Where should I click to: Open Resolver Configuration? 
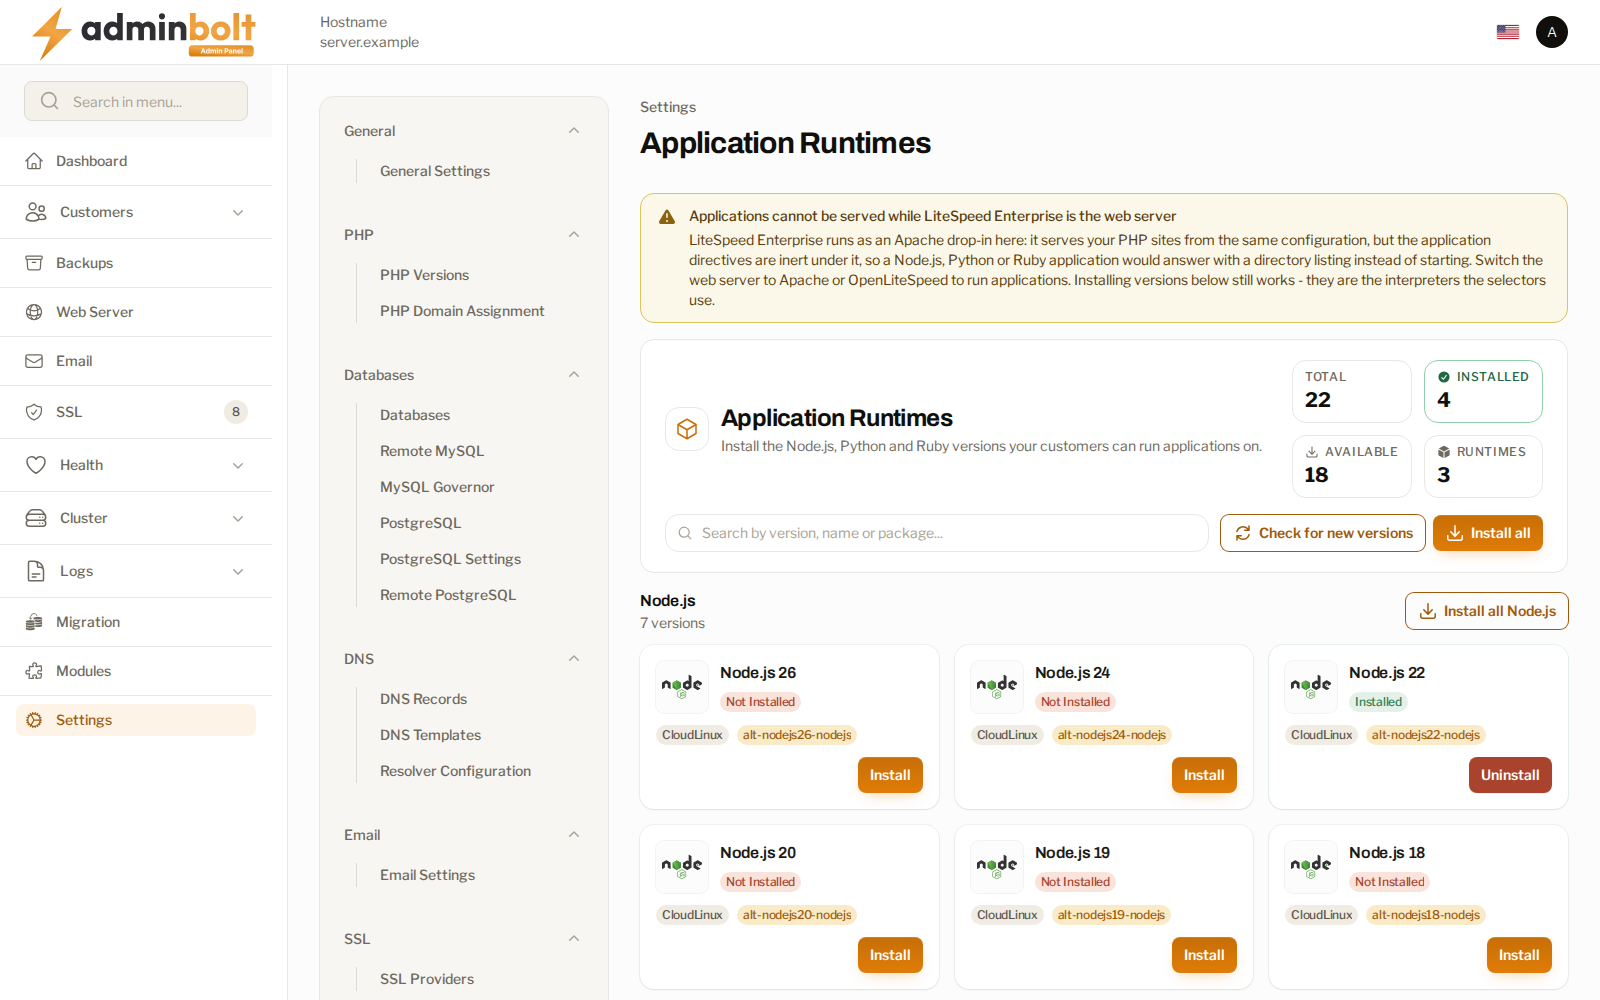[x=455, y=771]
